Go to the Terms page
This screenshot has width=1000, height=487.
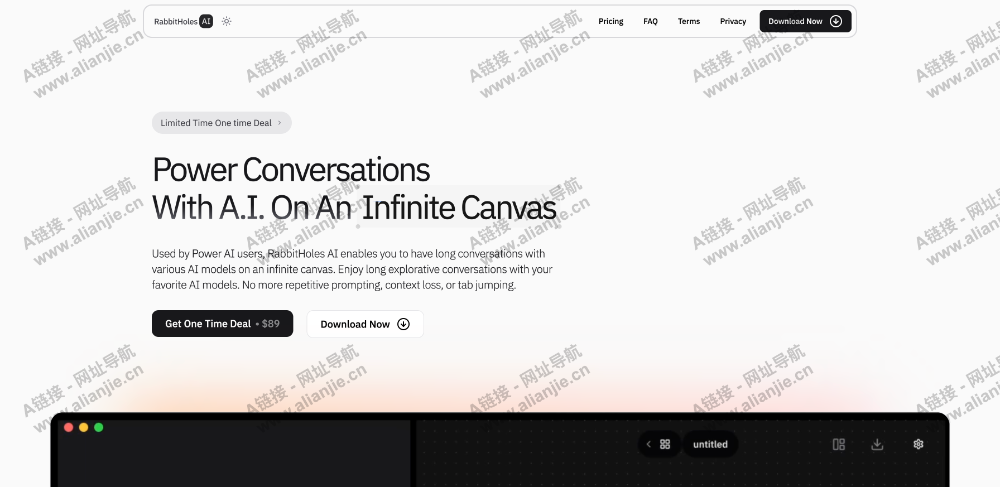689,21
